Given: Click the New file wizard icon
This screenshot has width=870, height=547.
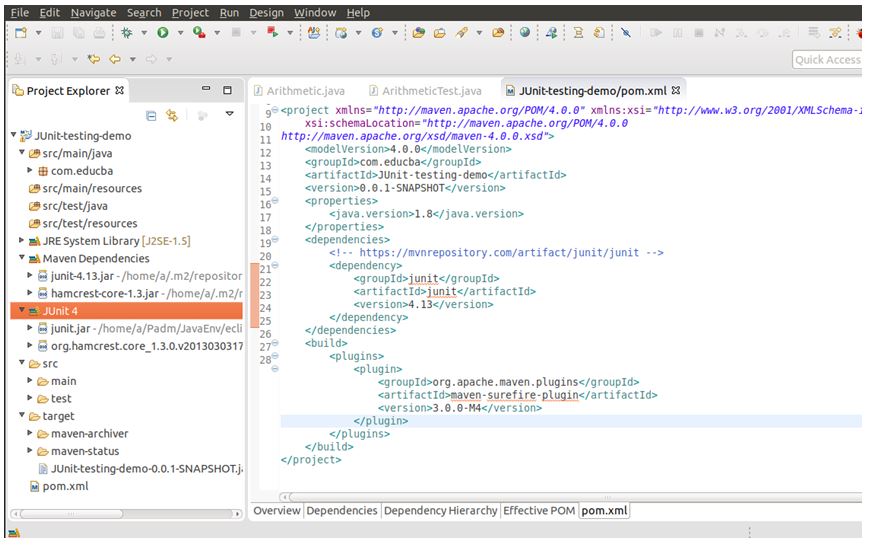Looking at the screenshot, I should 21,33.
